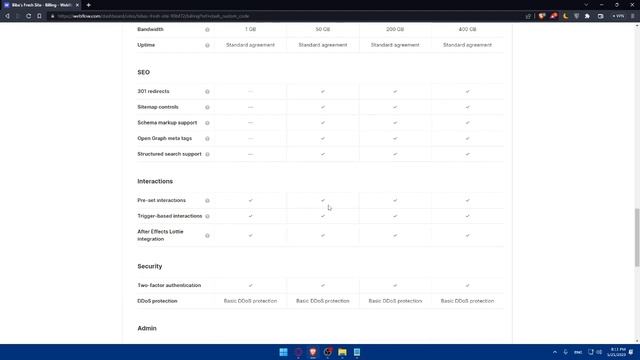Click the Structured search support label
This screenshot has width=640, height=360.
(x=169, y=154)
